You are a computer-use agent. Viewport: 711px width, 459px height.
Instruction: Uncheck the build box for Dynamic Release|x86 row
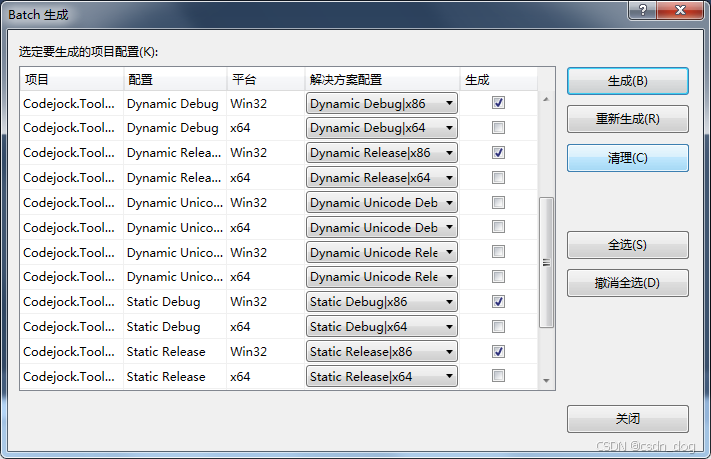tap(498, 153)
